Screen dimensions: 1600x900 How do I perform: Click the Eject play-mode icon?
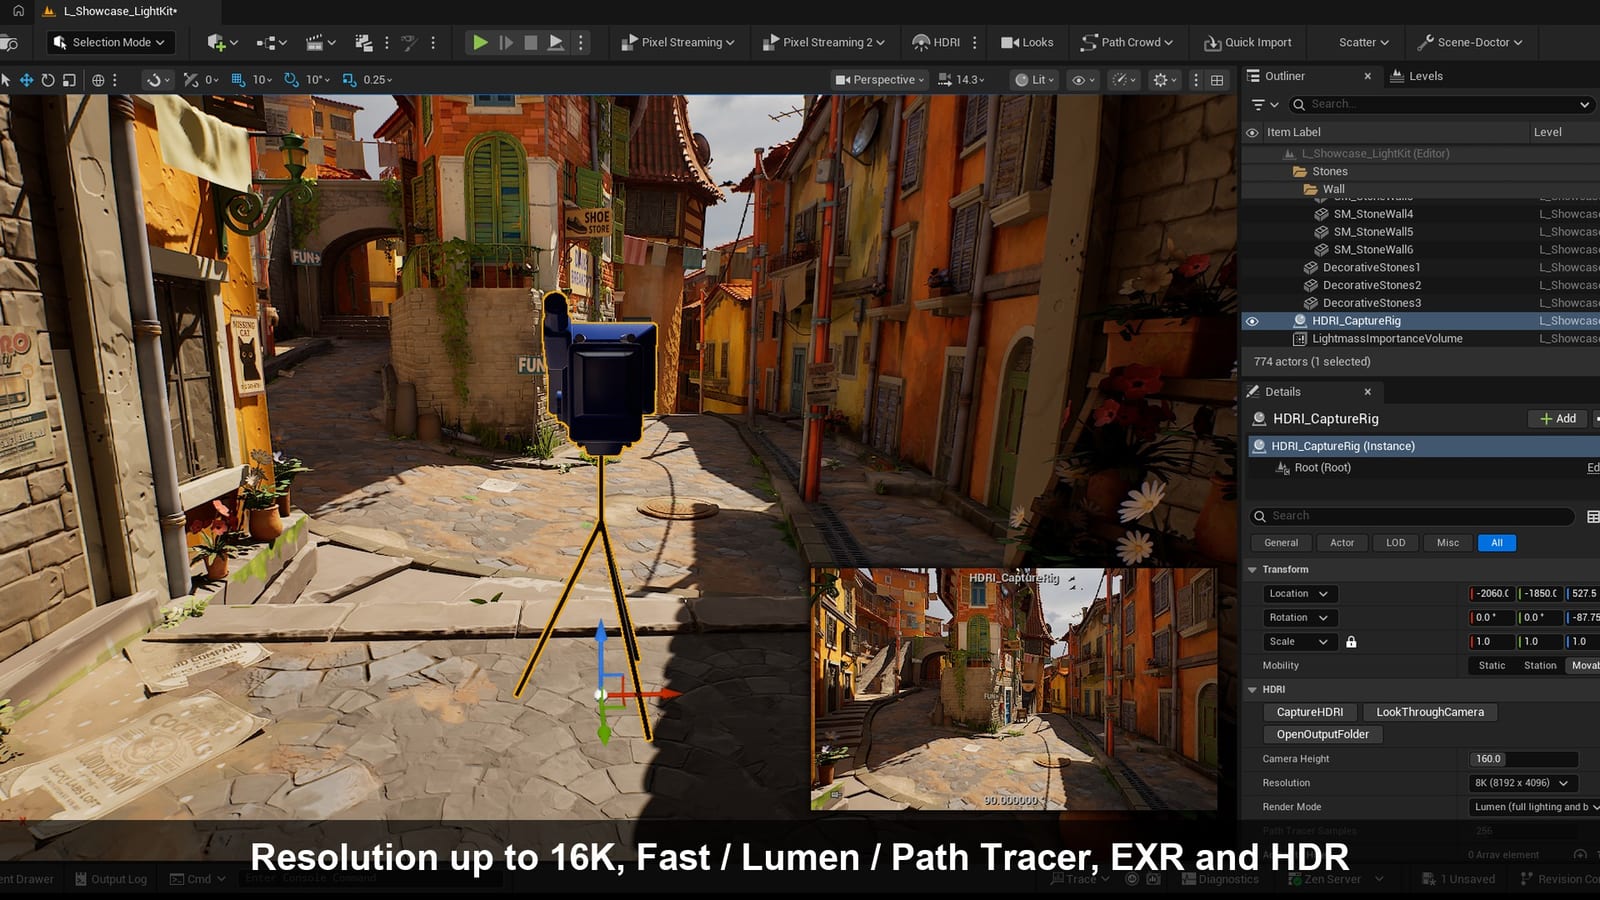tap(556, 42)
